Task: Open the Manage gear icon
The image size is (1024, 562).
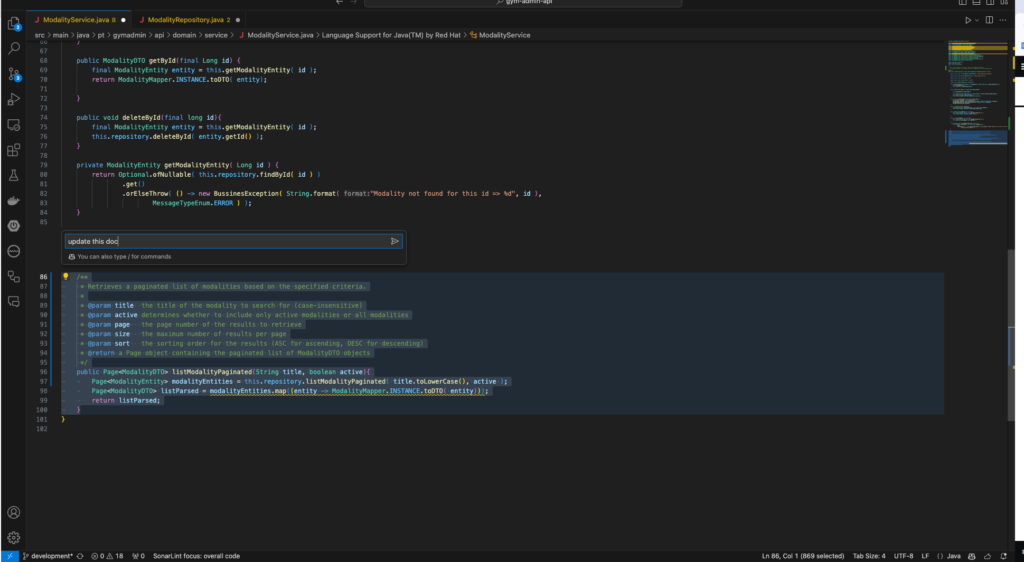Action: click(13, 538)
